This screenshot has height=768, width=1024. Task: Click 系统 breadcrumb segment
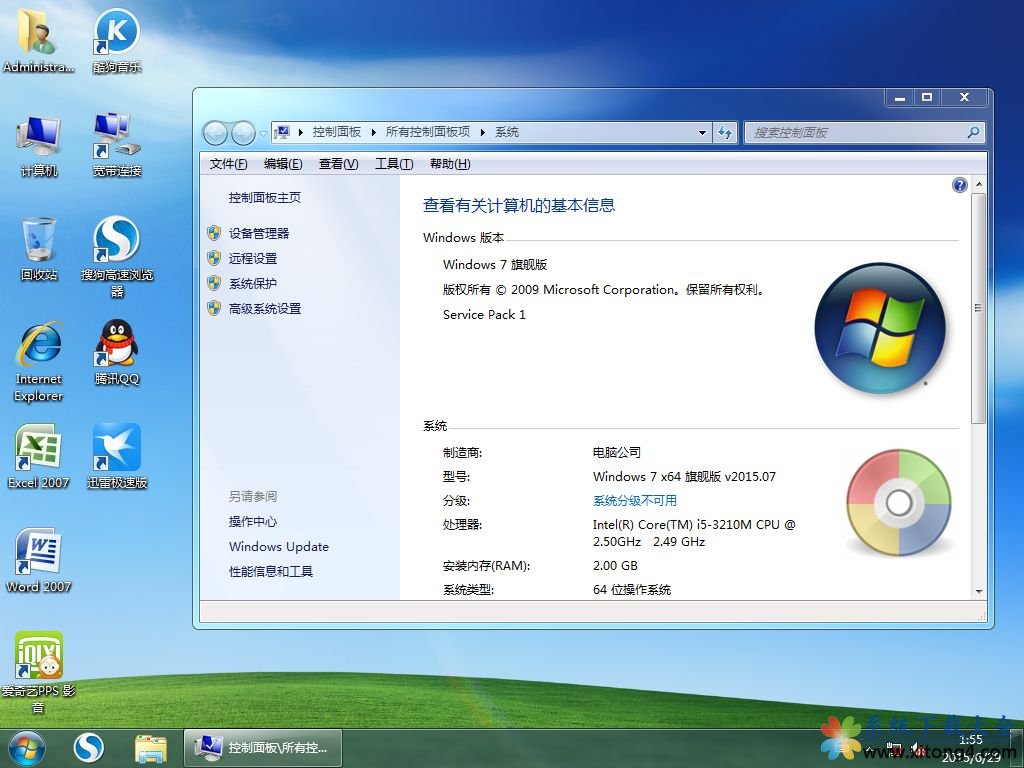pos(507,133)
